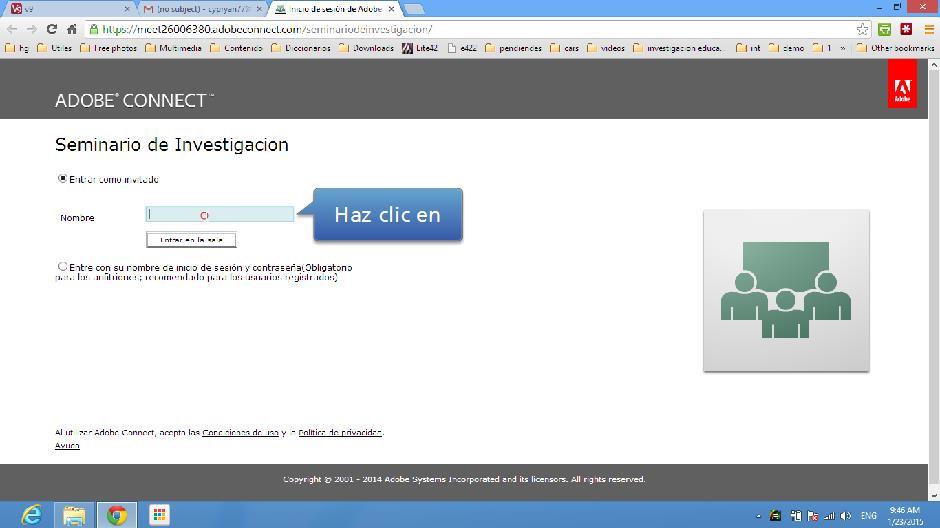940x528 pixels.
Task: Bookmark this page with the star icon
Action: point(862,29)
